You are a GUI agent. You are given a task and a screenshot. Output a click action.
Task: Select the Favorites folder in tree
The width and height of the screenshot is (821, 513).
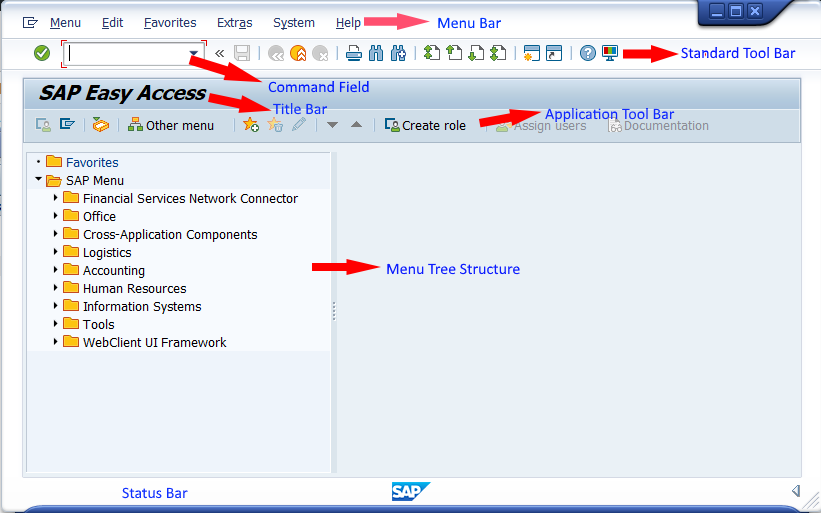(92, 162)
